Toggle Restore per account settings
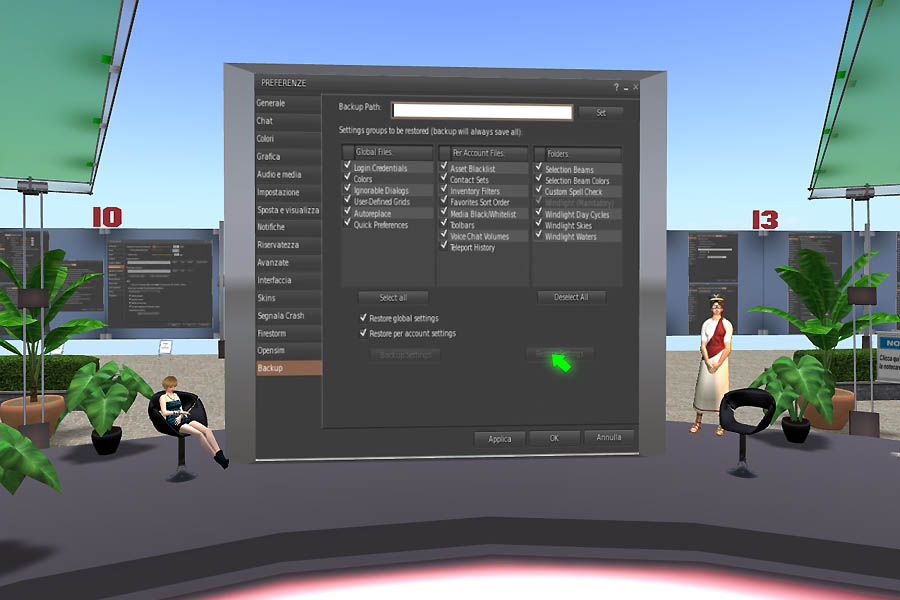Screen dimensions: 900x600 (363, 333)
